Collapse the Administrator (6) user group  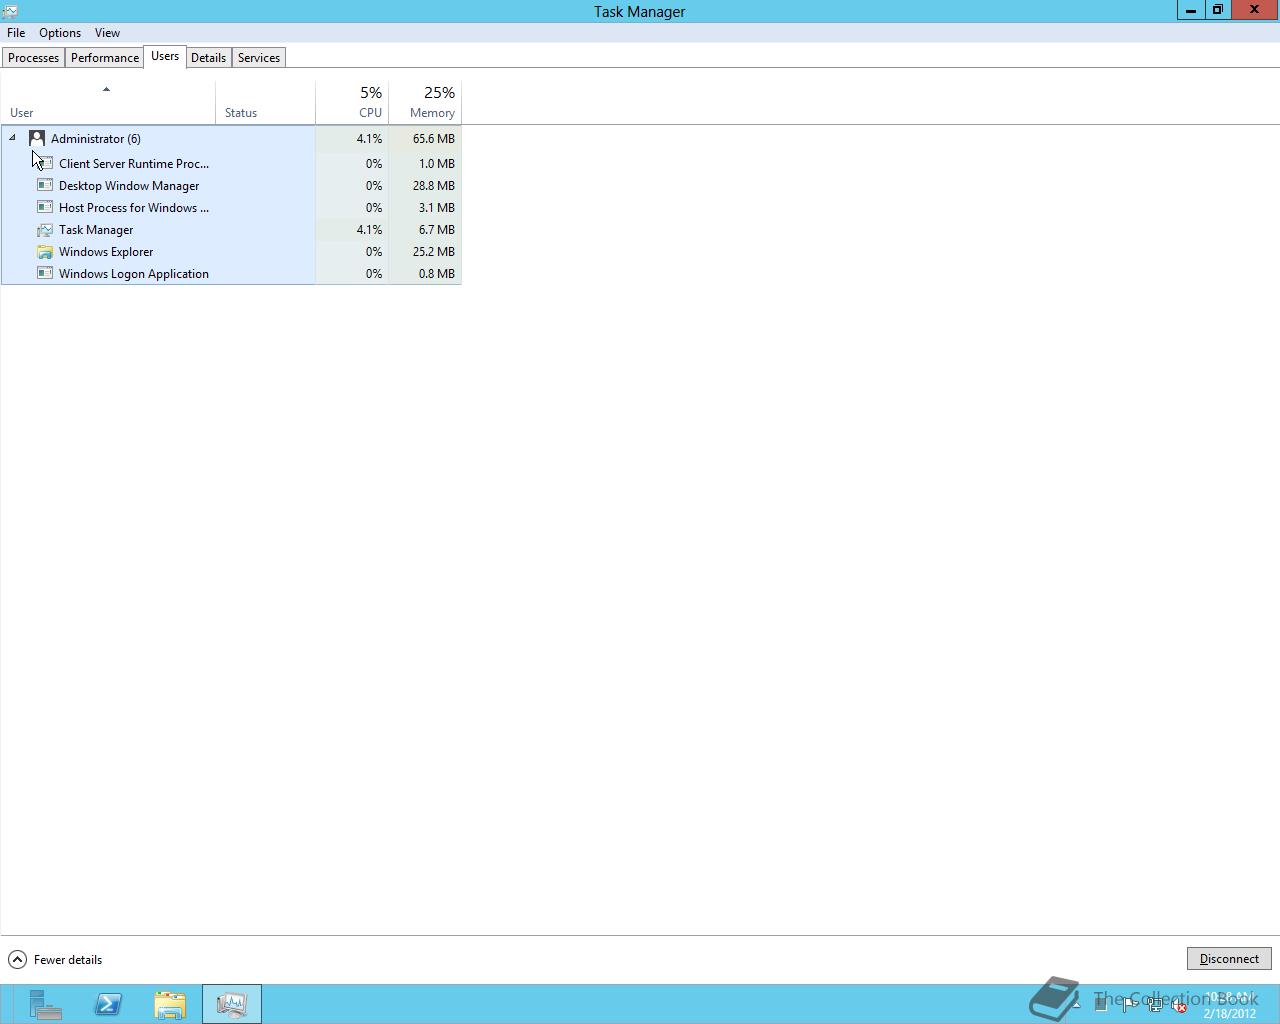point(13,138)
